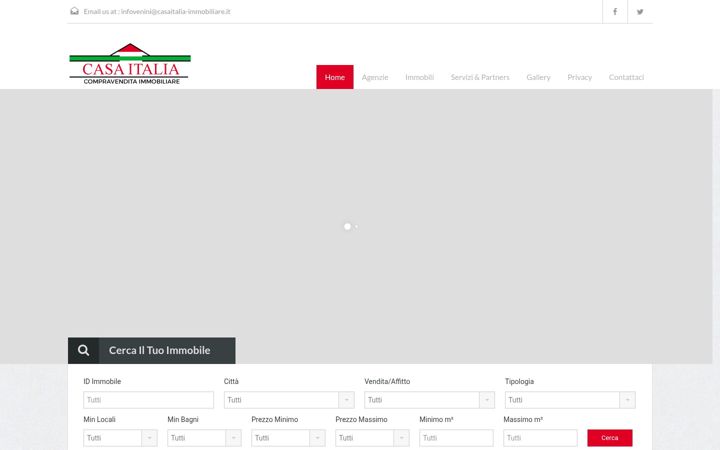The height and width of the screenshot is (450, 720).
Task: Open the Prezzo Minimo dropdown
Action: [288, 438]
